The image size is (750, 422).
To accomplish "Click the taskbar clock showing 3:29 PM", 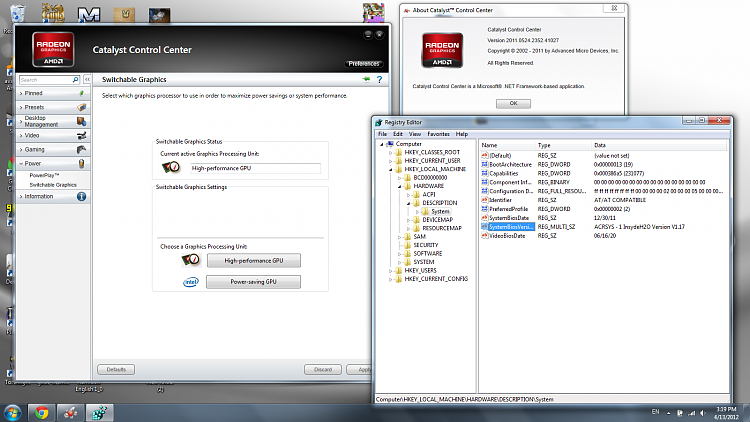I will point(726,413).
